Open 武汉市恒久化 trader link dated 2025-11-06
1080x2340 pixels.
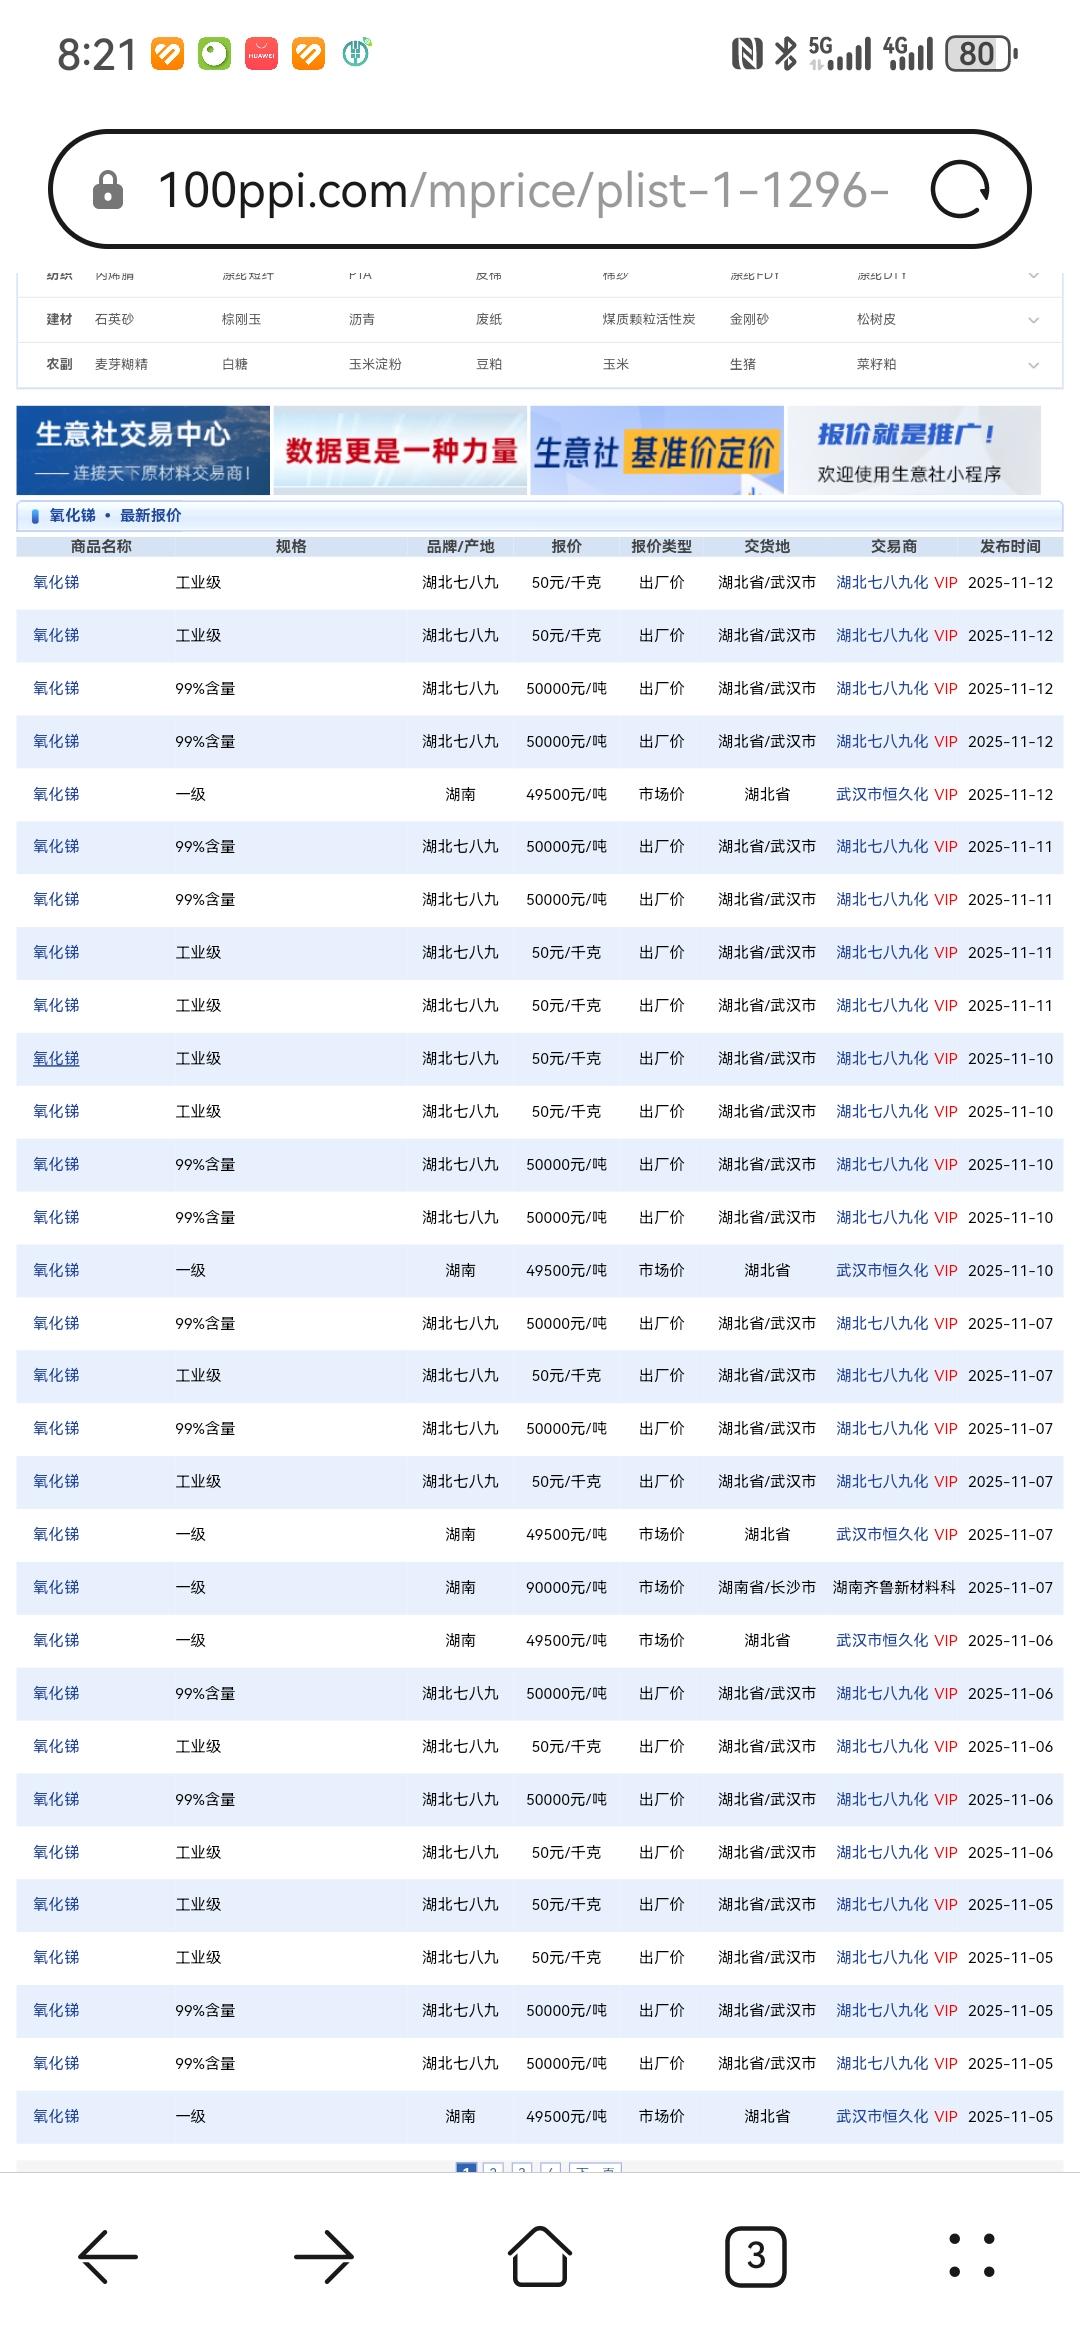882,1640
